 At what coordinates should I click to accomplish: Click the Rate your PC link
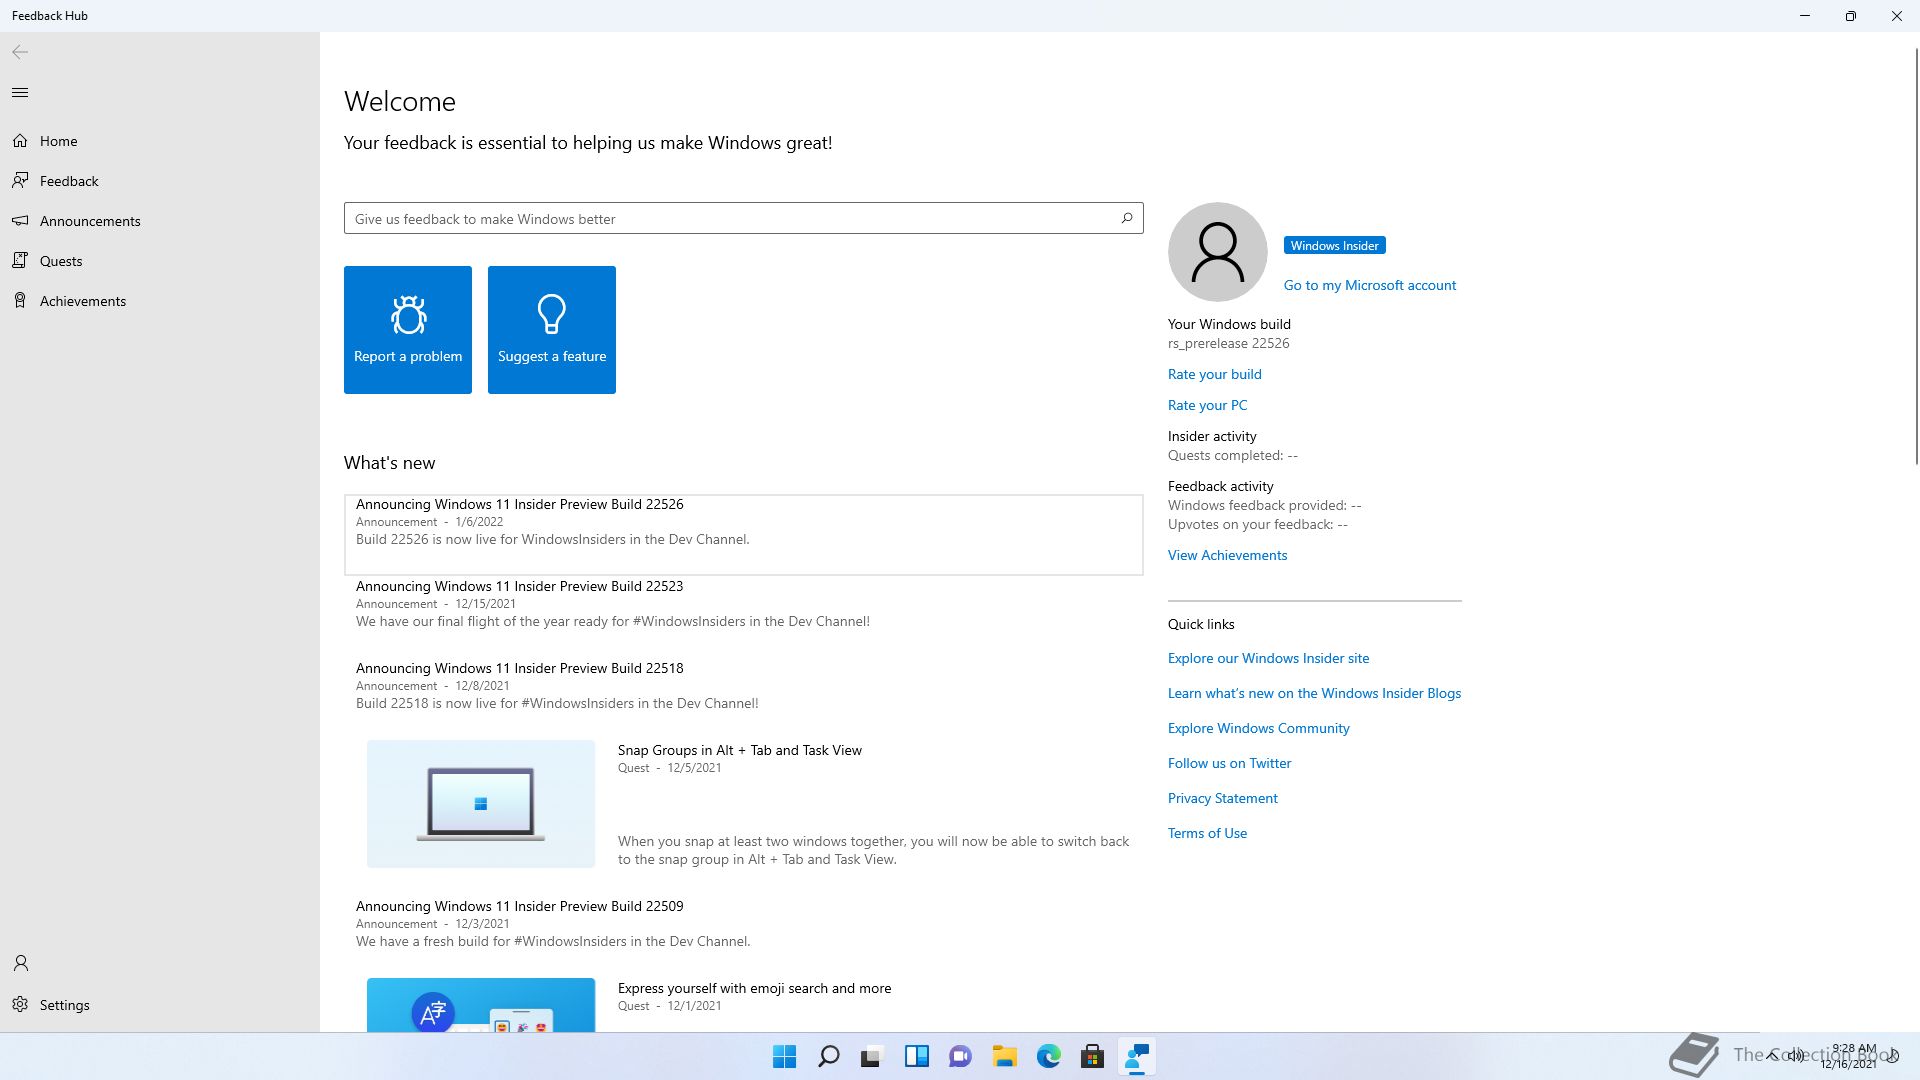(1207, 405)
